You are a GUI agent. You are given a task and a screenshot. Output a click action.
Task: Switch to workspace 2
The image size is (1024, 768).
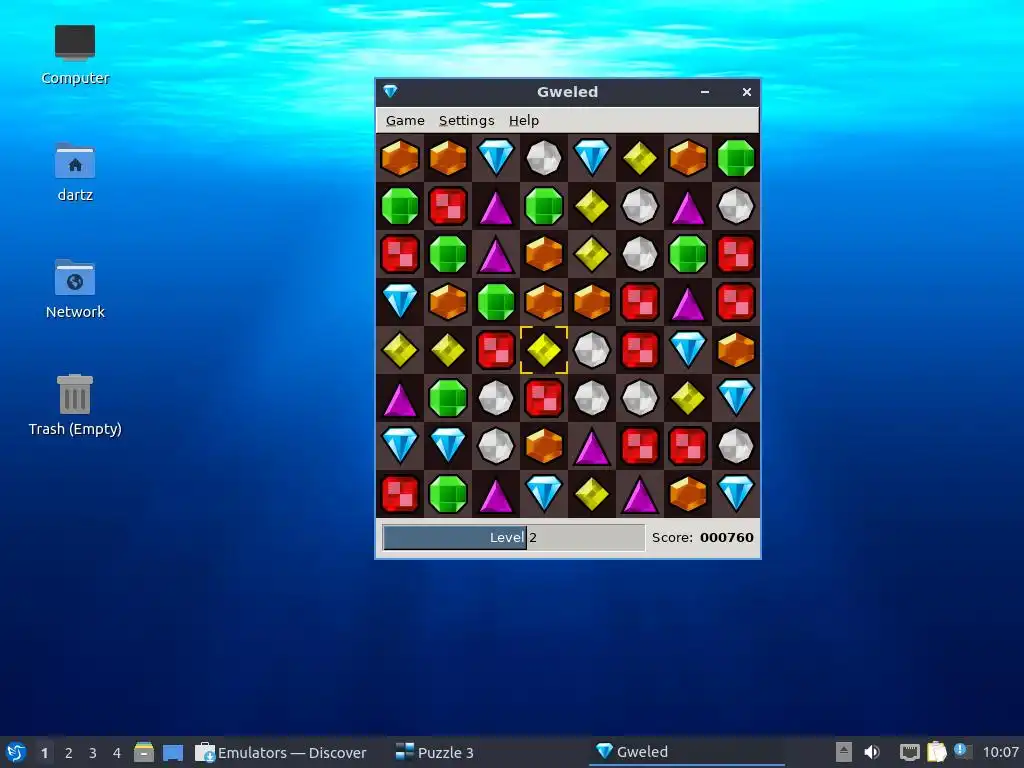click(69, 753)
